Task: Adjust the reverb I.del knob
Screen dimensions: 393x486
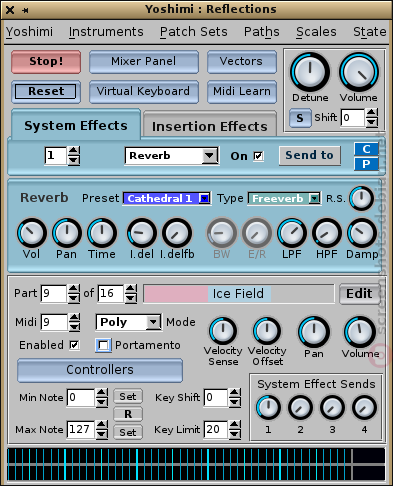Action: click(x=142, y=233)
